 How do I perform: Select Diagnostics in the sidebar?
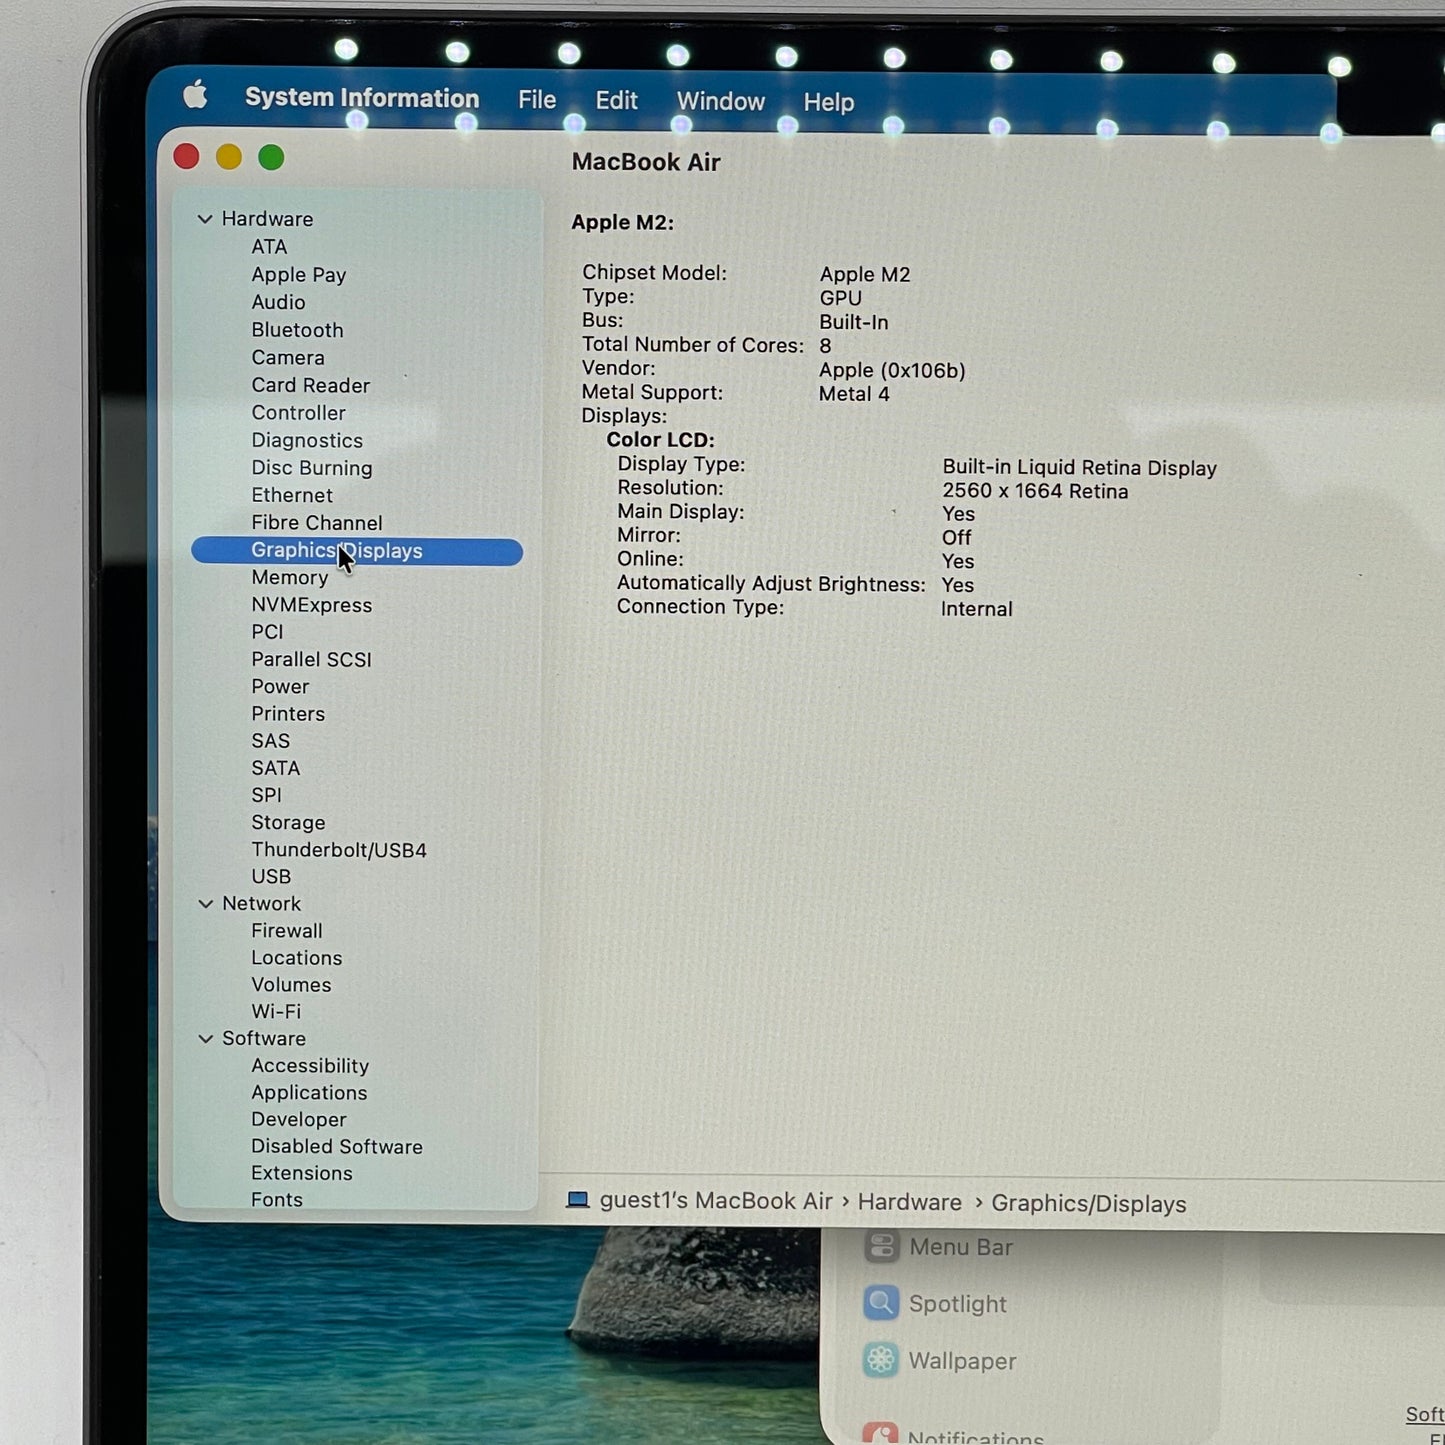307,441
